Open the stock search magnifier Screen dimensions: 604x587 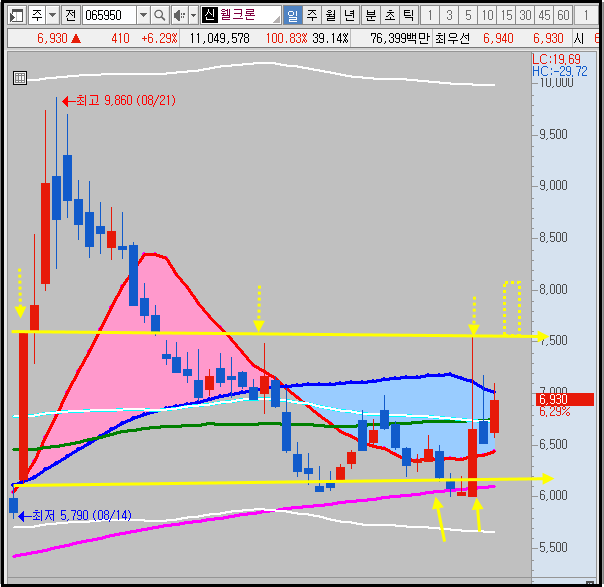[159, 15]
